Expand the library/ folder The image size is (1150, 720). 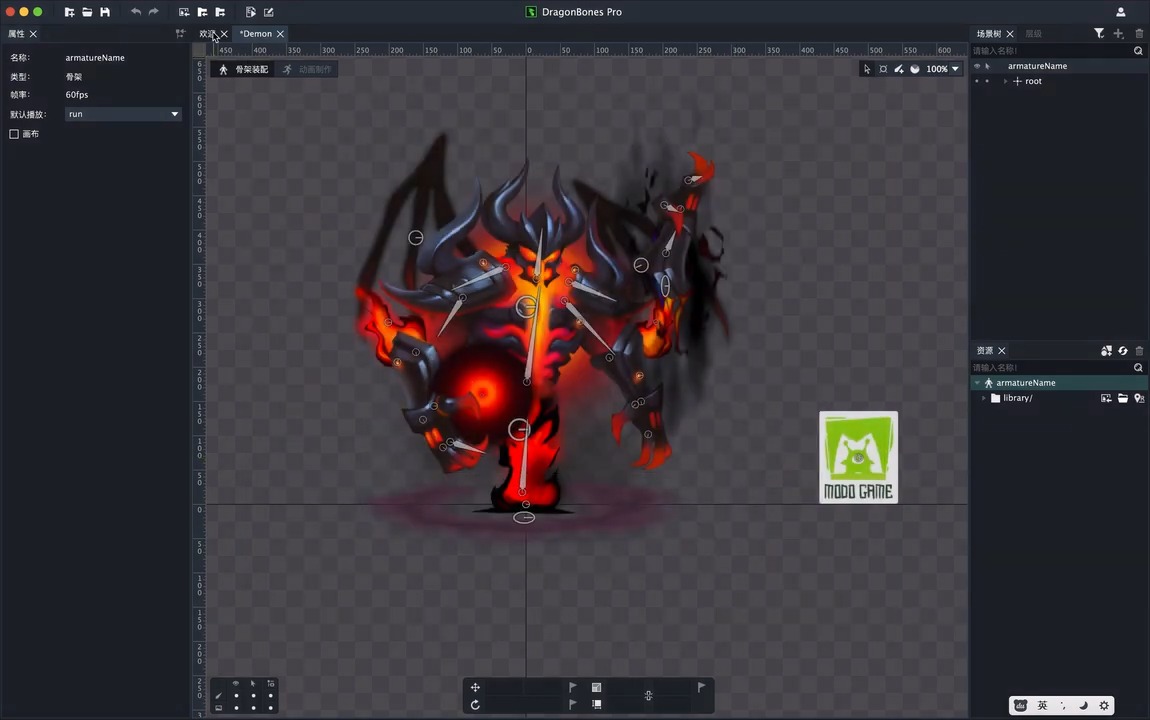[x=984, y=398]
